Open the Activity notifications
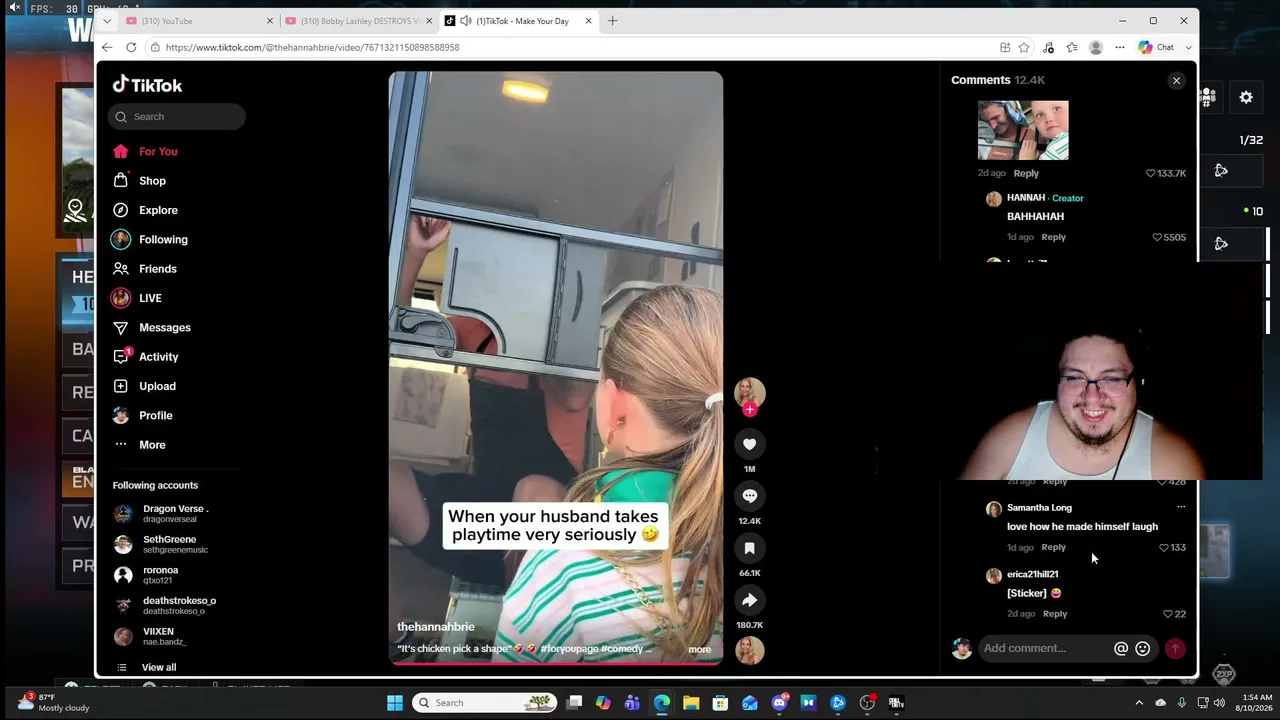This screenshot has height=720, width=1280. pos(158,357)
